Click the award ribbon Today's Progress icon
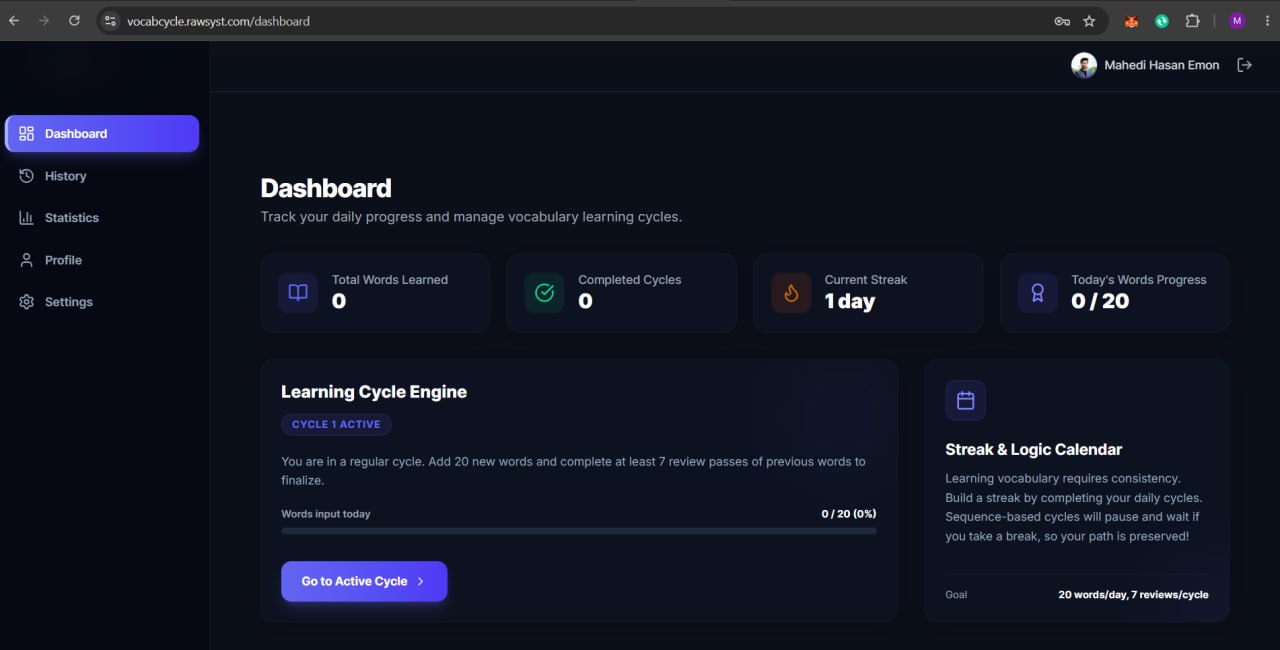The height and width of the screenshot is (650, 1280). coord(1038,293)
